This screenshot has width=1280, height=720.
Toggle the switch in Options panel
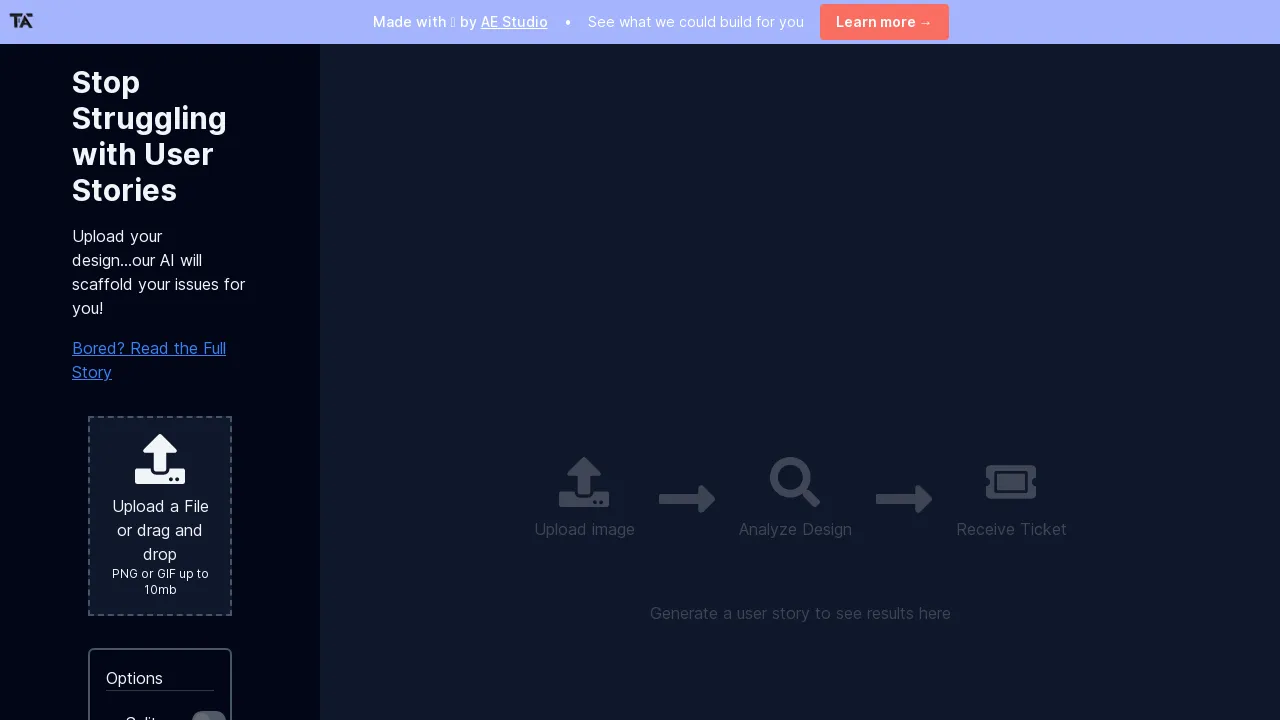click(209, 716)
